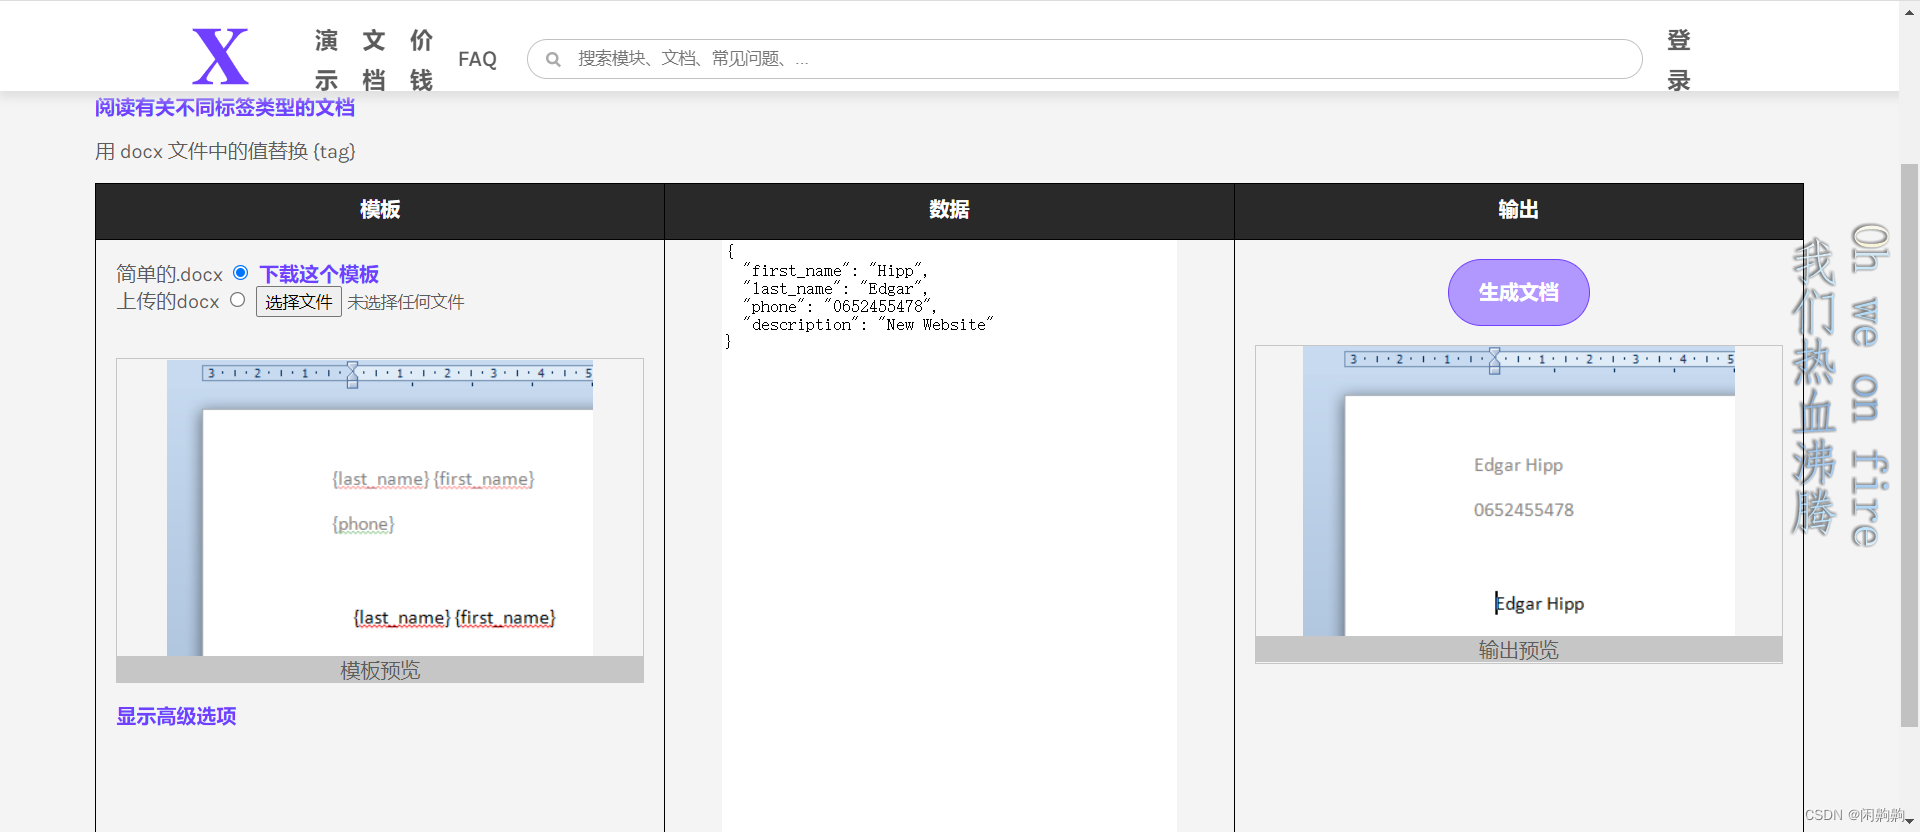
Task: Click inside the JSON data editor
Action: click(x=949, y=535)
